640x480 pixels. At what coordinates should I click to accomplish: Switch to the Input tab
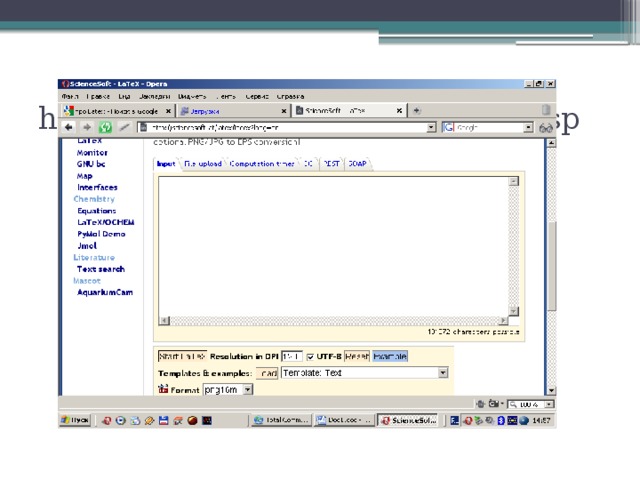pos(166,164)
